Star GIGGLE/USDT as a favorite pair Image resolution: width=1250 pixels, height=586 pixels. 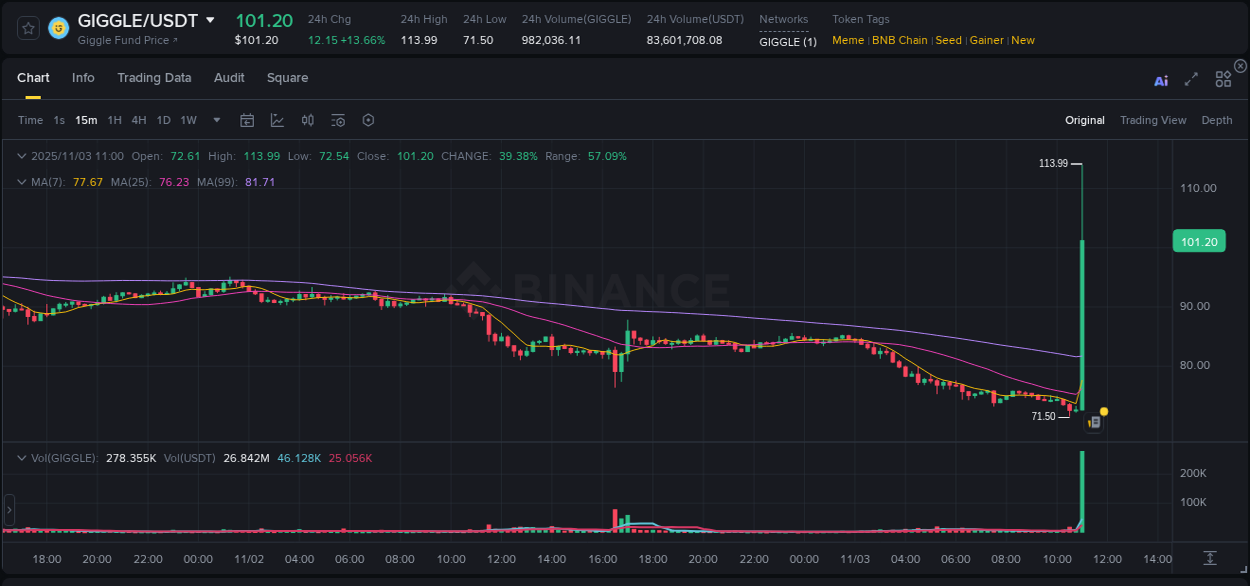click(27, 28)
